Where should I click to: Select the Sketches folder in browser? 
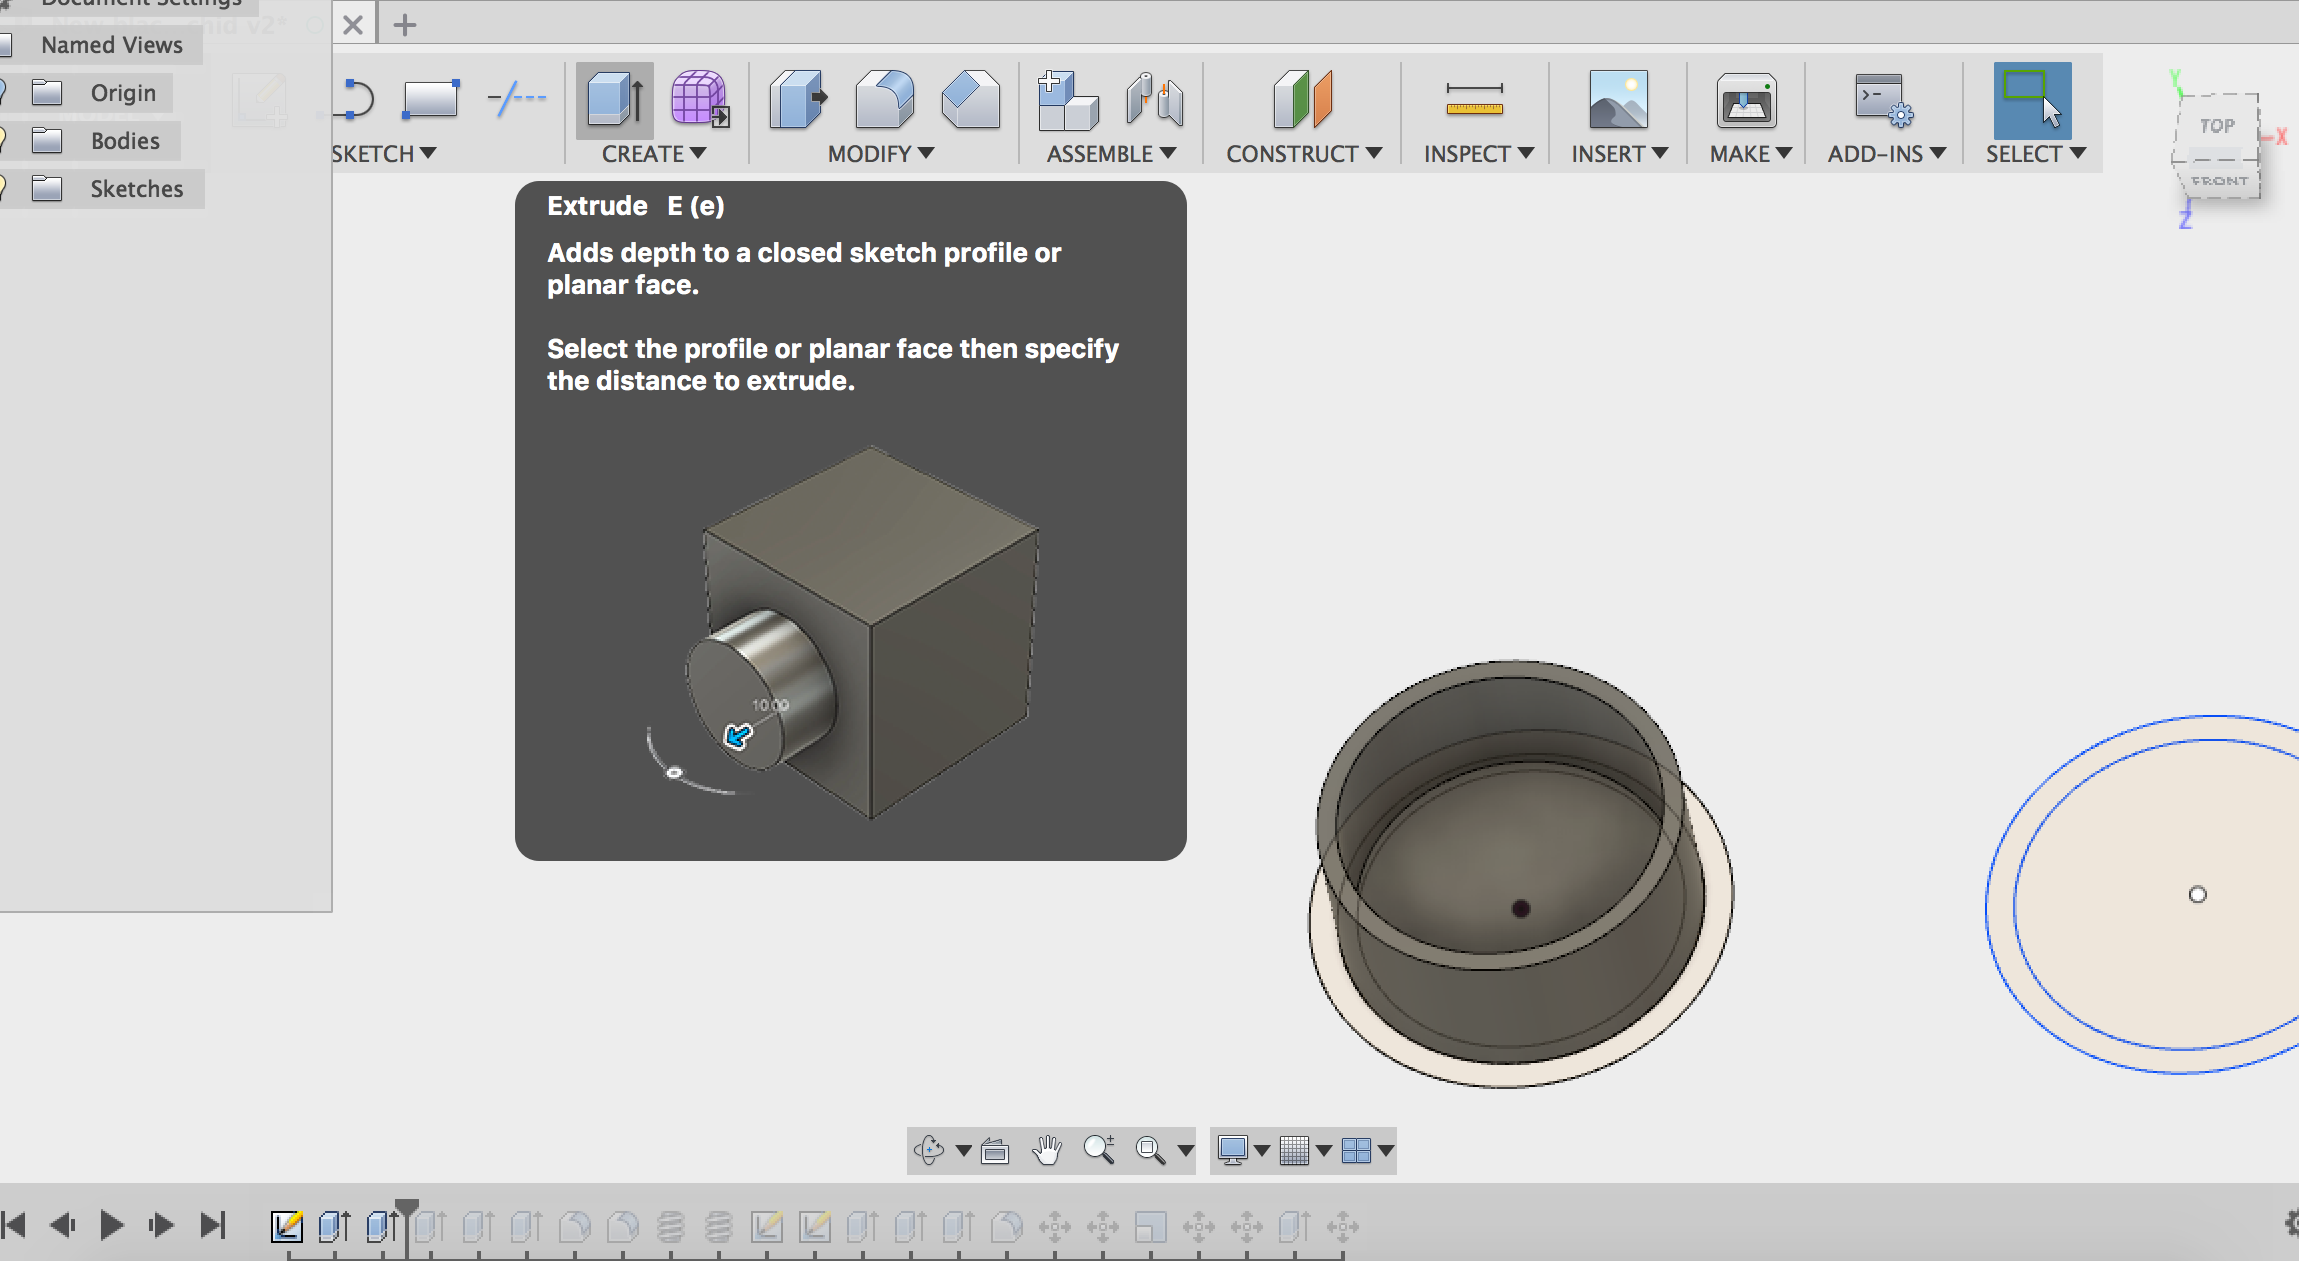(x=137, y=189)
